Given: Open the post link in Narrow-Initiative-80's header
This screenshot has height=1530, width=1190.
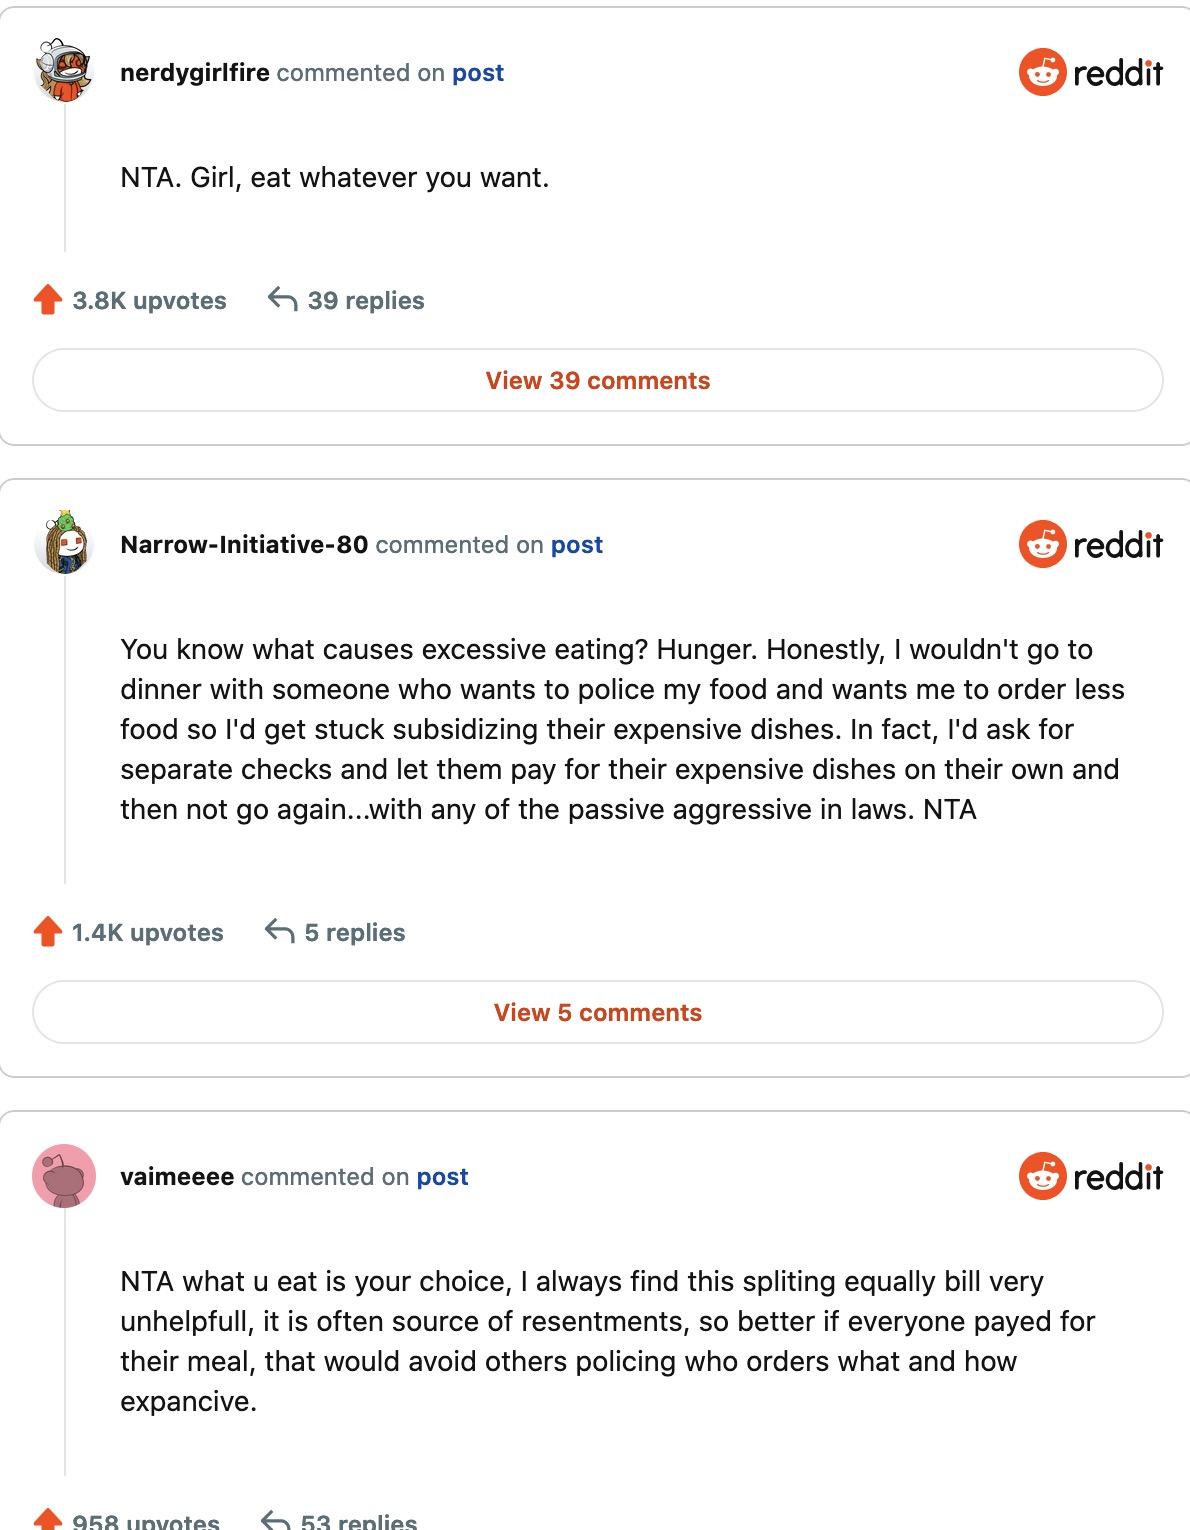Looking at the screenshot, I should click(x=577, y=545).
